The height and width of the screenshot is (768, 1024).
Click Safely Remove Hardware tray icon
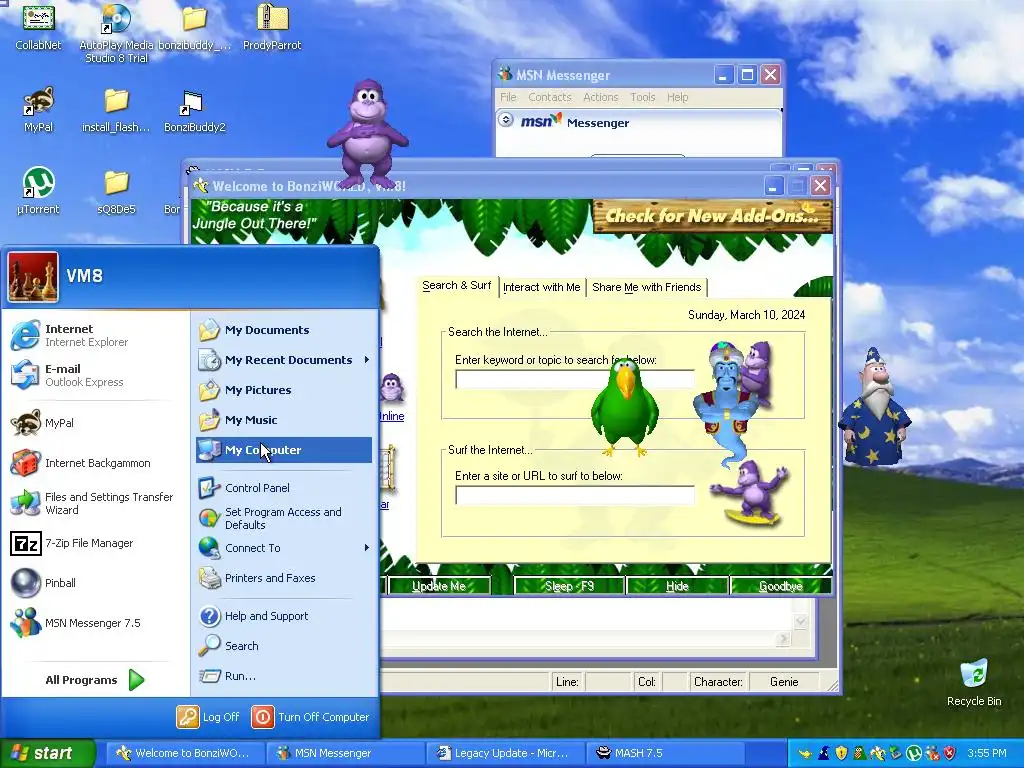click(895, 754)
